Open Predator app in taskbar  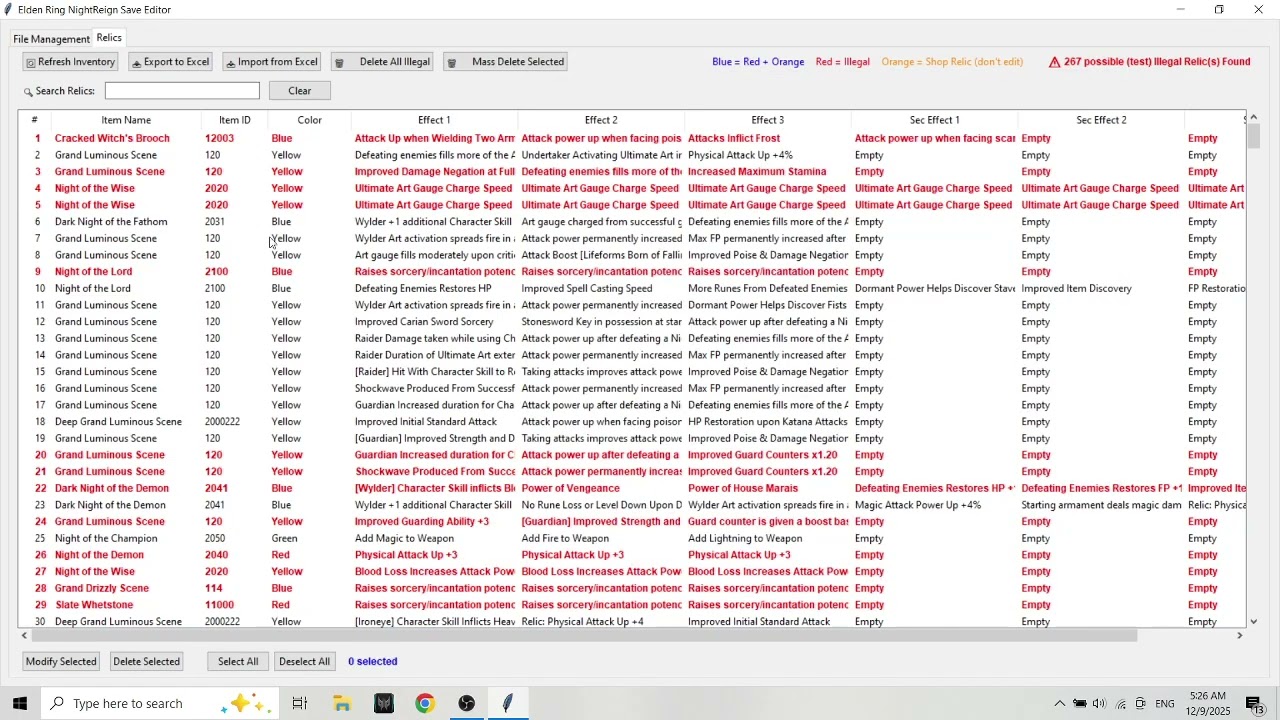pos(384,704)
